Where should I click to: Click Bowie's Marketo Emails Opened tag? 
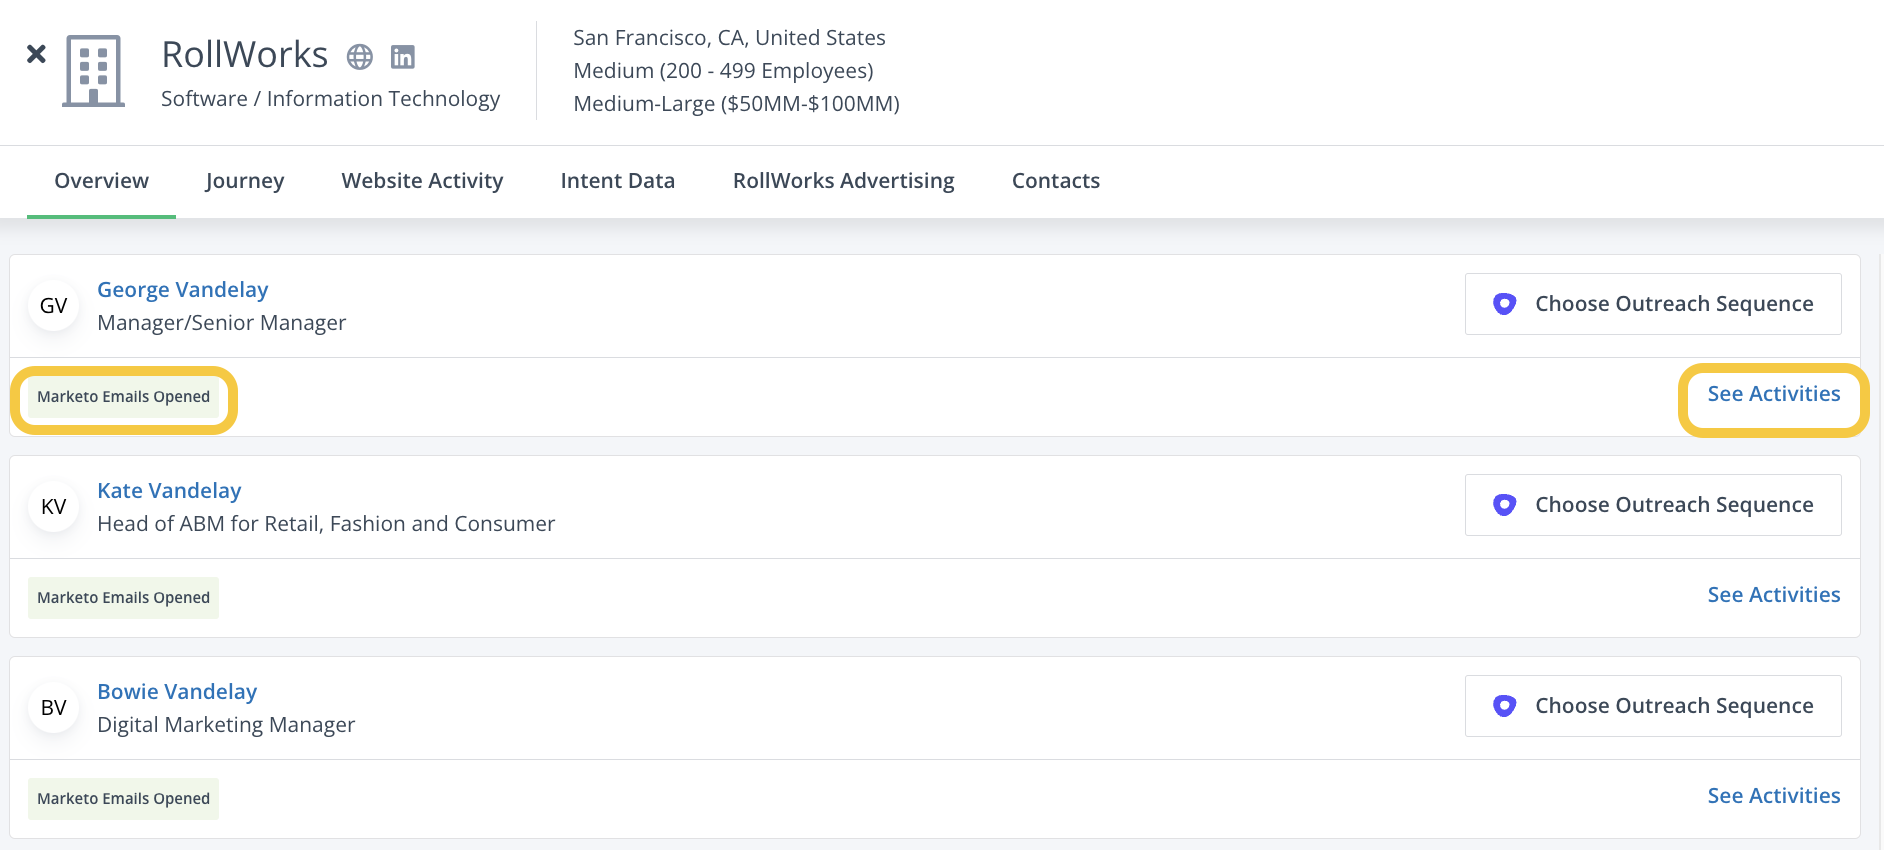124,799
